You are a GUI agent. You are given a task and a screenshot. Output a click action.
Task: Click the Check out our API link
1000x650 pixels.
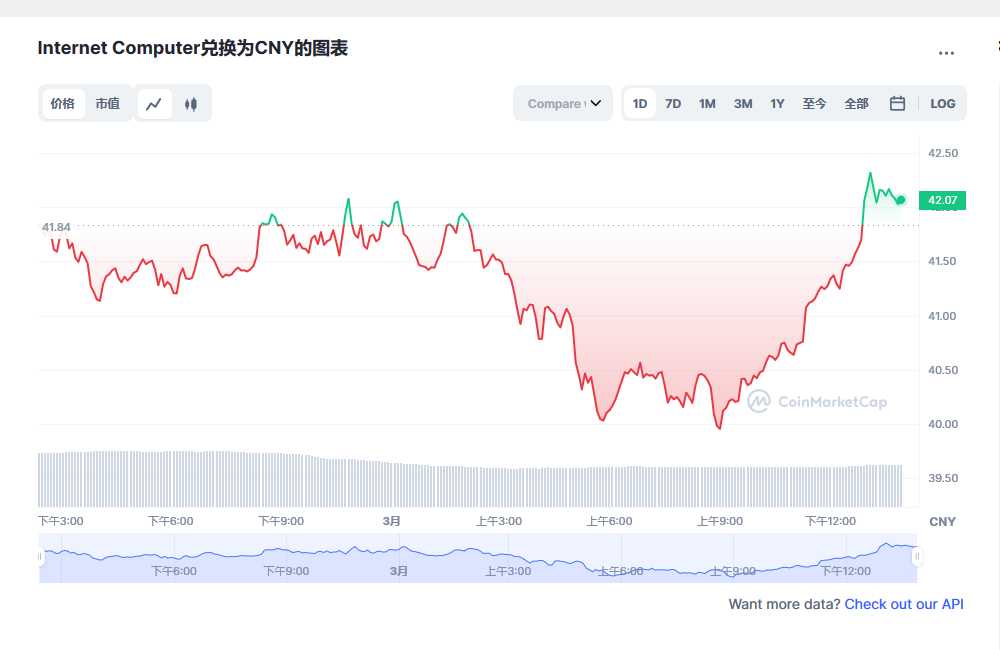(x=904, y=604)
